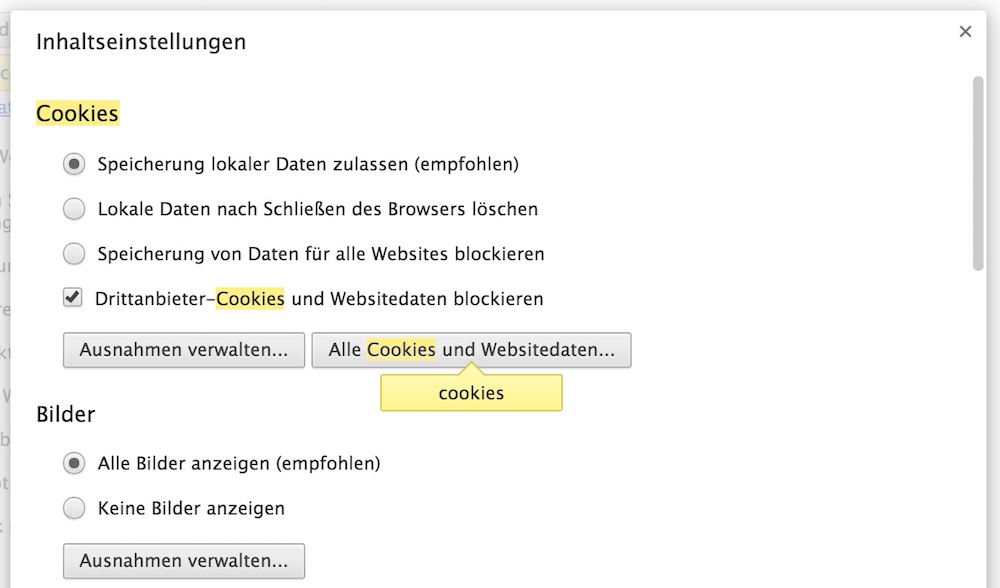1000x588 pixels.
Task: Click the 'Keine Bilder anzeigen' label text
Action: 191,509
